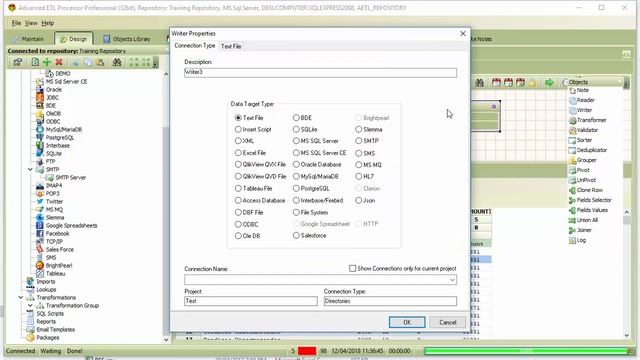Select the Union All object

(x=584, y=220)
